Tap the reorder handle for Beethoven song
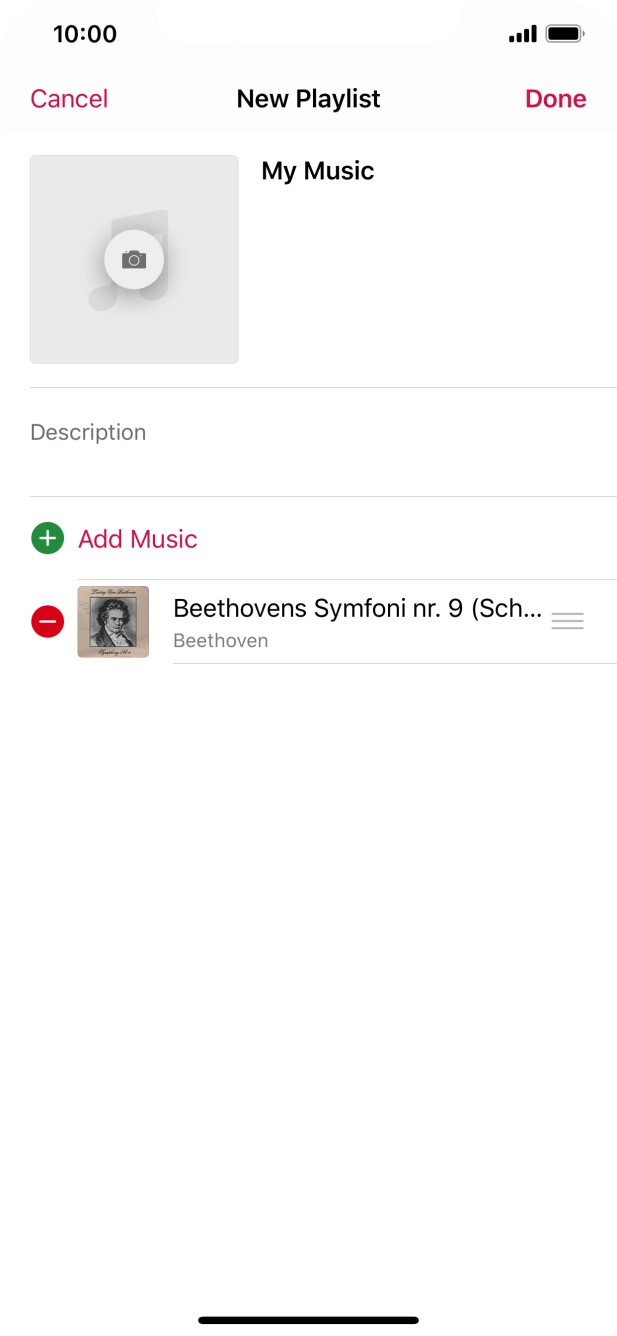This screenshot has width=617, height=1336. (x=567, y=621)
